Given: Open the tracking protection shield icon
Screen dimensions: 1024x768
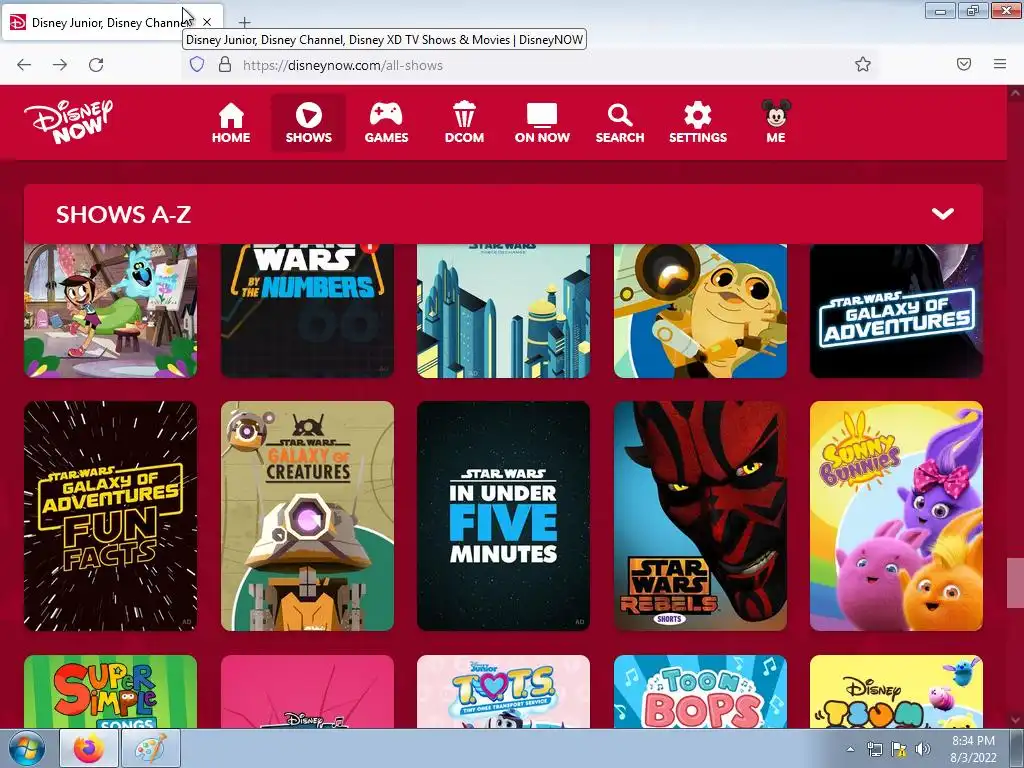Looking at the screenshot, I should pos(197,64).
